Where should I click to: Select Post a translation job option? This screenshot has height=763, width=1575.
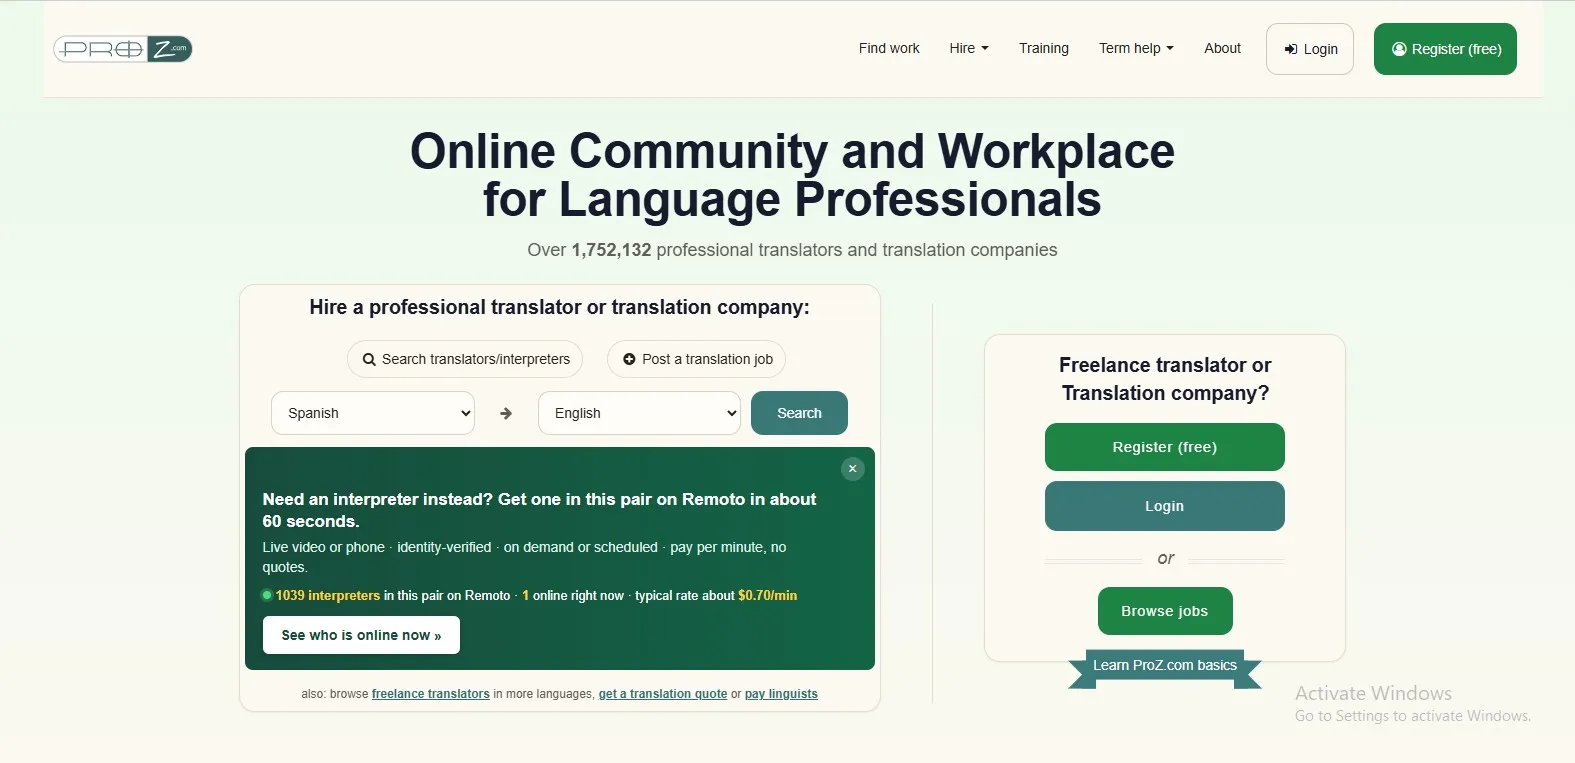tap(697, 359)
